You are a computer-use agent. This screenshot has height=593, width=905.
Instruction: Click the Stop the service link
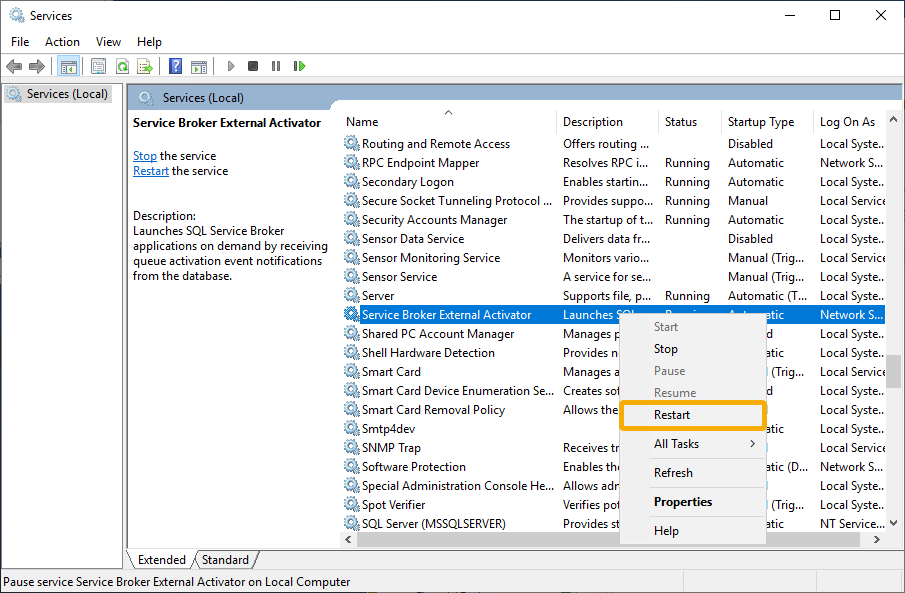145,156
